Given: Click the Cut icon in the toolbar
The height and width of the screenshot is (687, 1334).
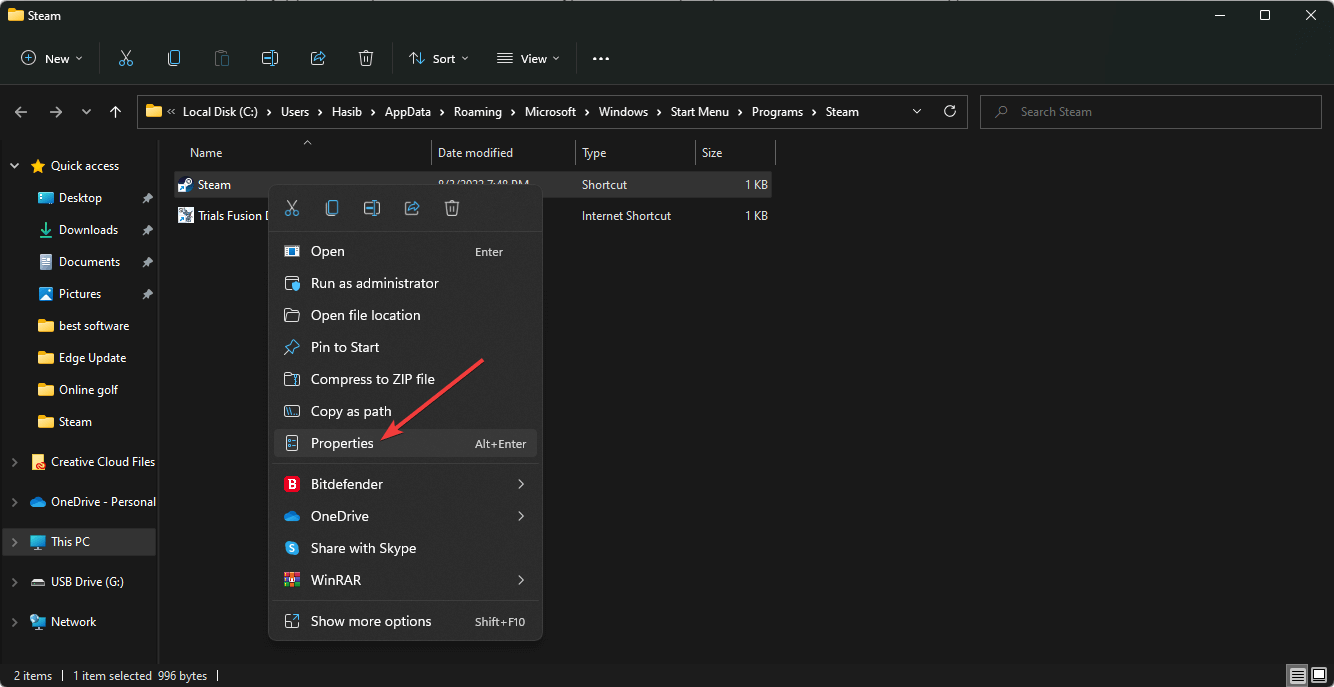Looking at the screenshot, I should 126,58.
